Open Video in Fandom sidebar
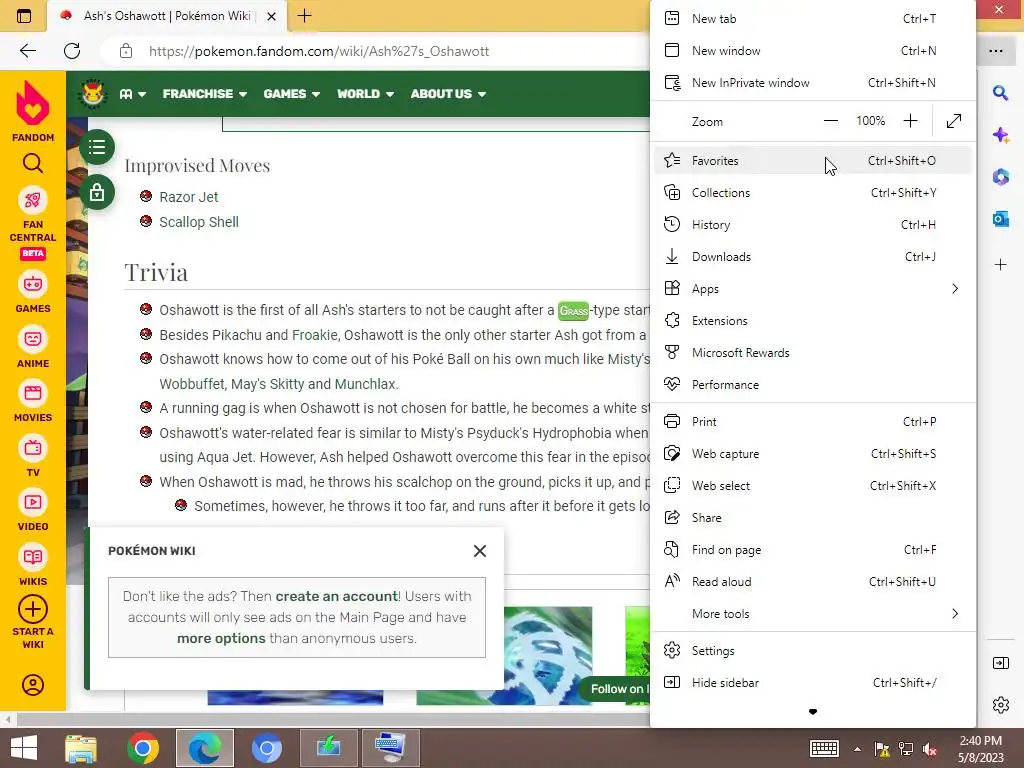 coord(33,511)
